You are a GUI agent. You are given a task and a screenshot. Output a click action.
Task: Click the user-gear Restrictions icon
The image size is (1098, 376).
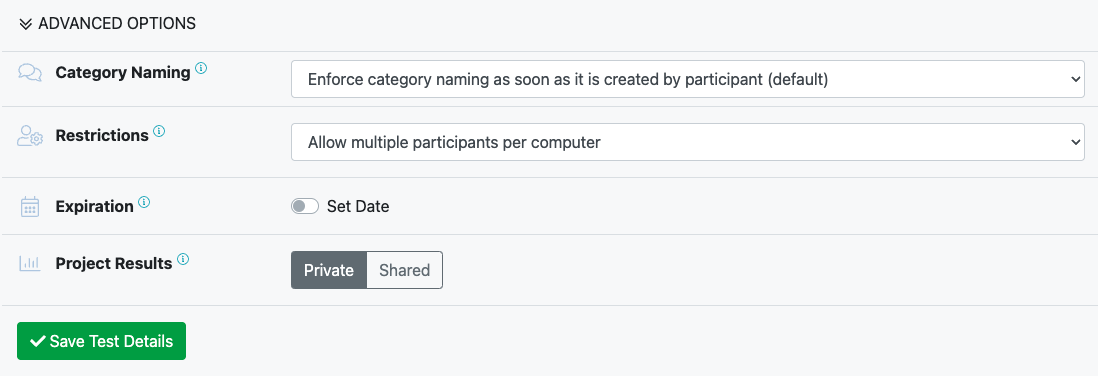[29, 136]
